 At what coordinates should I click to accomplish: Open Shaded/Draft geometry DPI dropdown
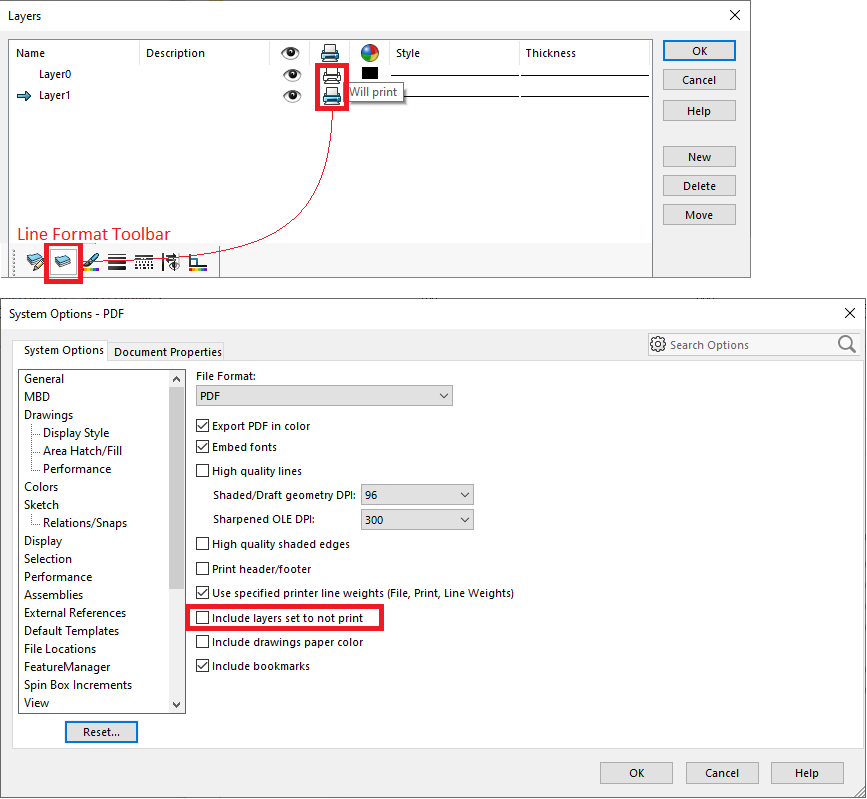click(x=416, y=495)
